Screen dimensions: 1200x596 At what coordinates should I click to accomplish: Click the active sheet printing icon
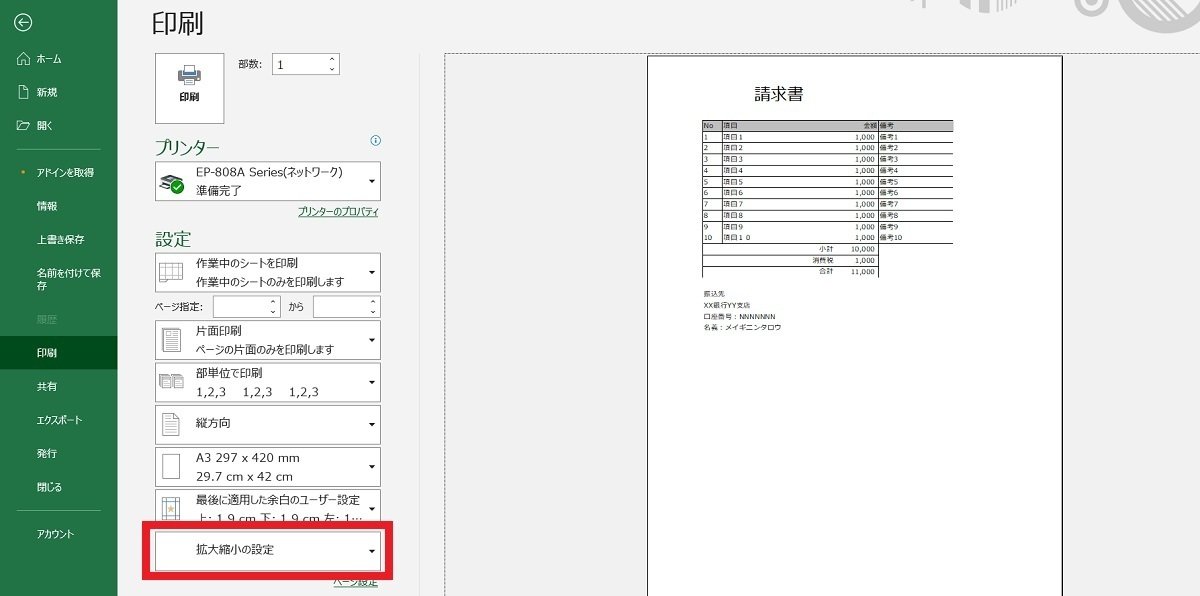[x=170, y=271]
